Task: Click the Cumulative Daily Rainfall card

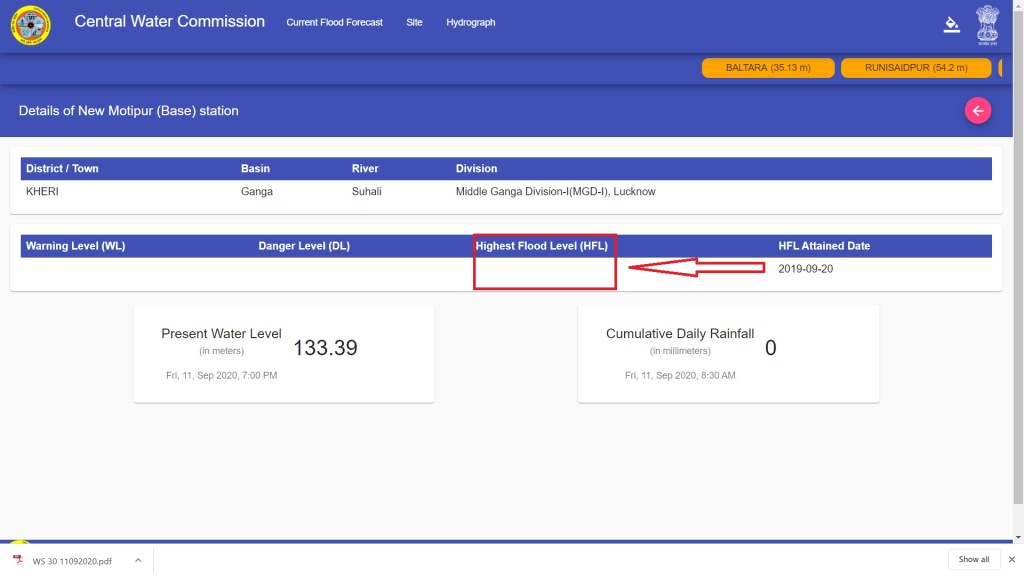Action: [x=728, y=353]
